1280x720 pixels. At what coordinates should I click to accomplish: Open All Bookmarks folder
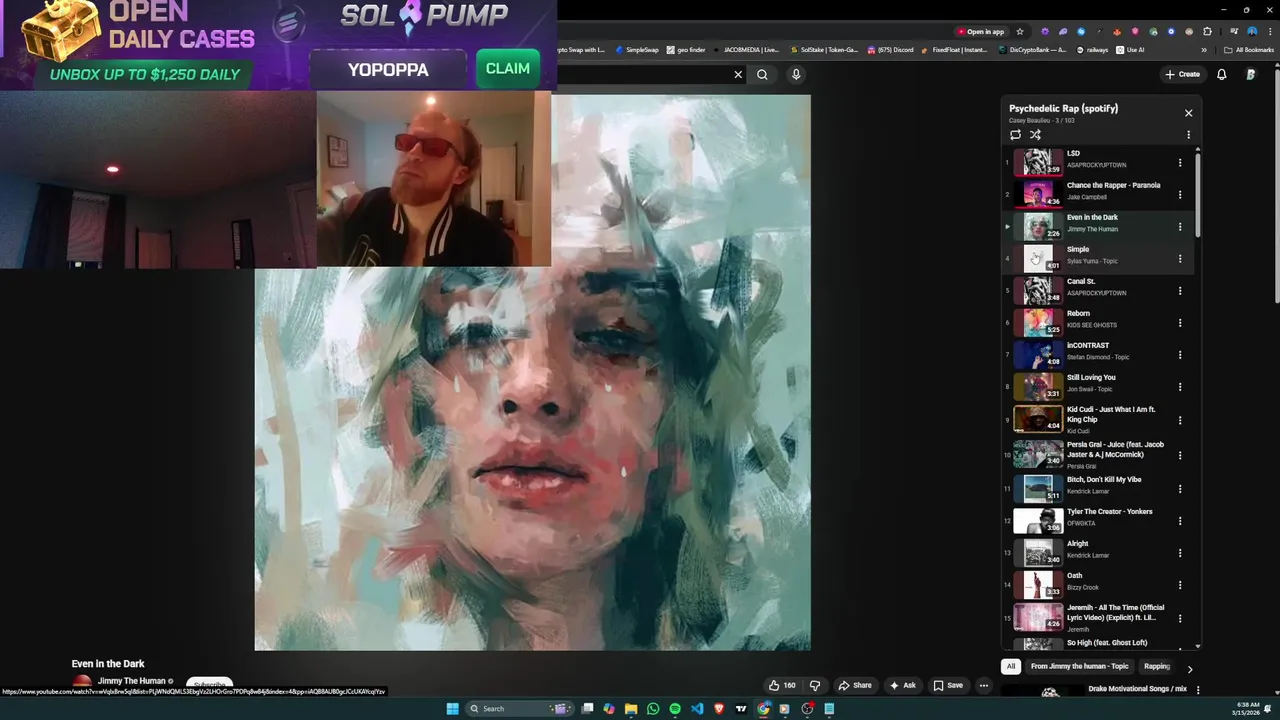point(1248,49)
